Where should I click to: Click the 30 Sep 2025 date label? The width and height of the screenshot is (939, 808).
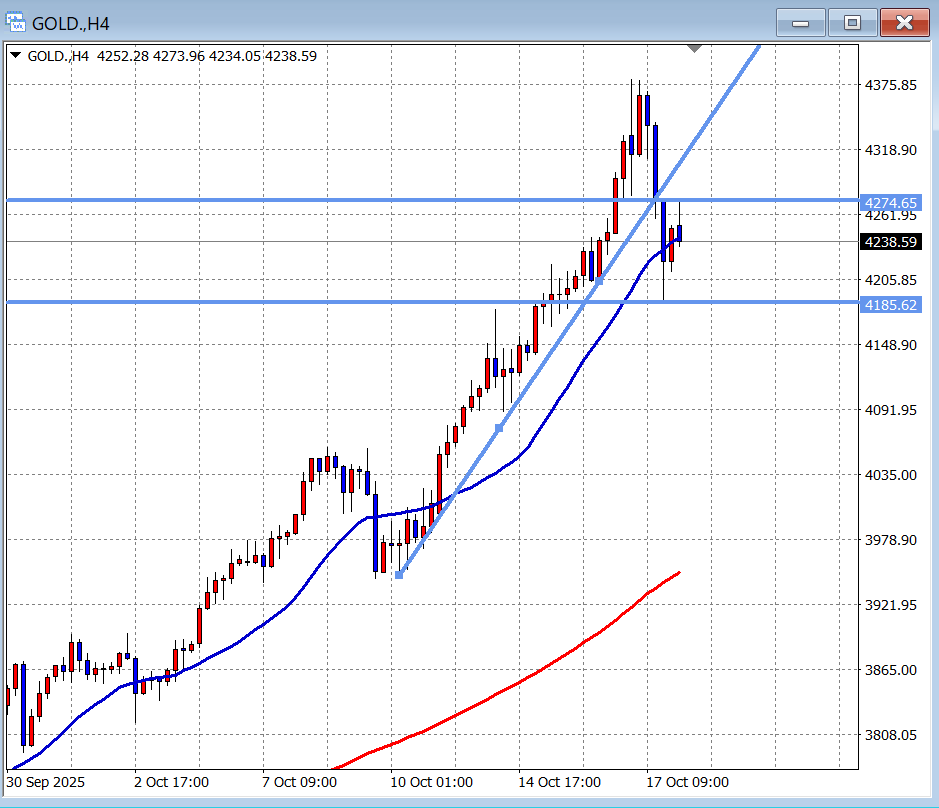47,781
